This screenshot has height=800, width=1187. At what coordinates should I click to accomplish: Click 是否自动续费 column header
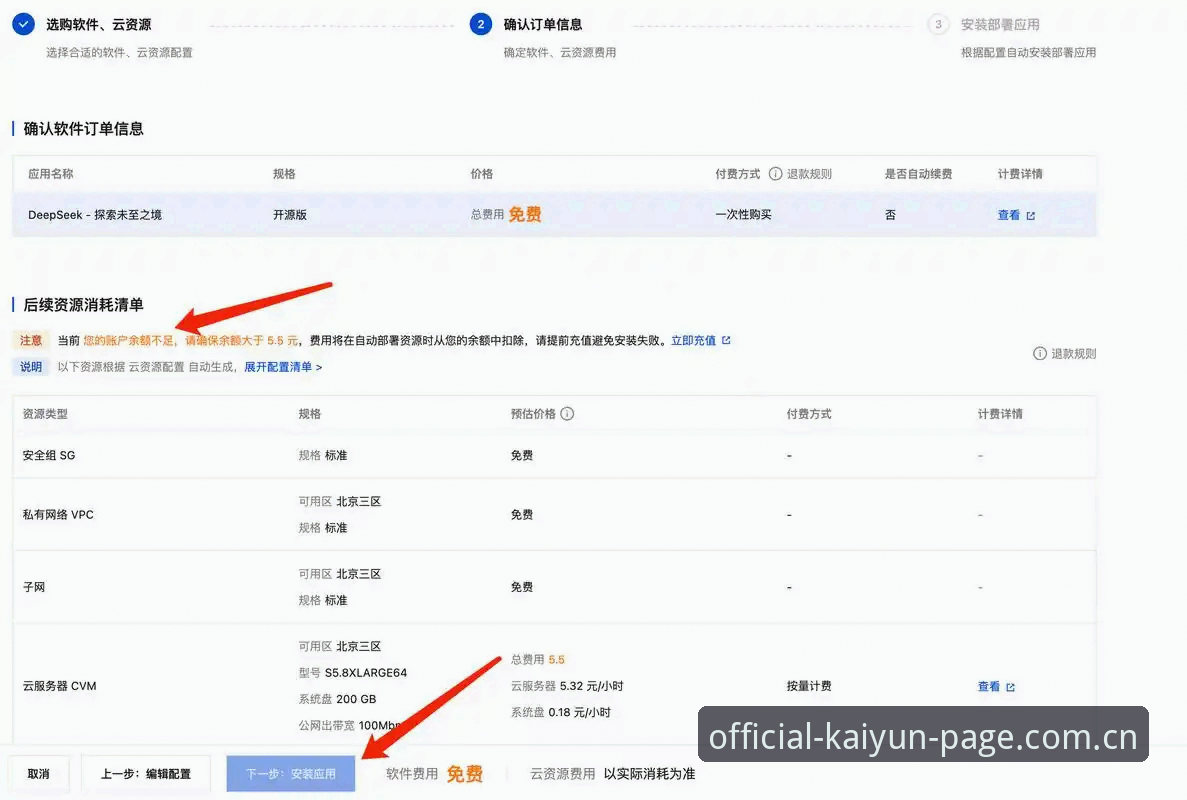click(x=918, y=174)
